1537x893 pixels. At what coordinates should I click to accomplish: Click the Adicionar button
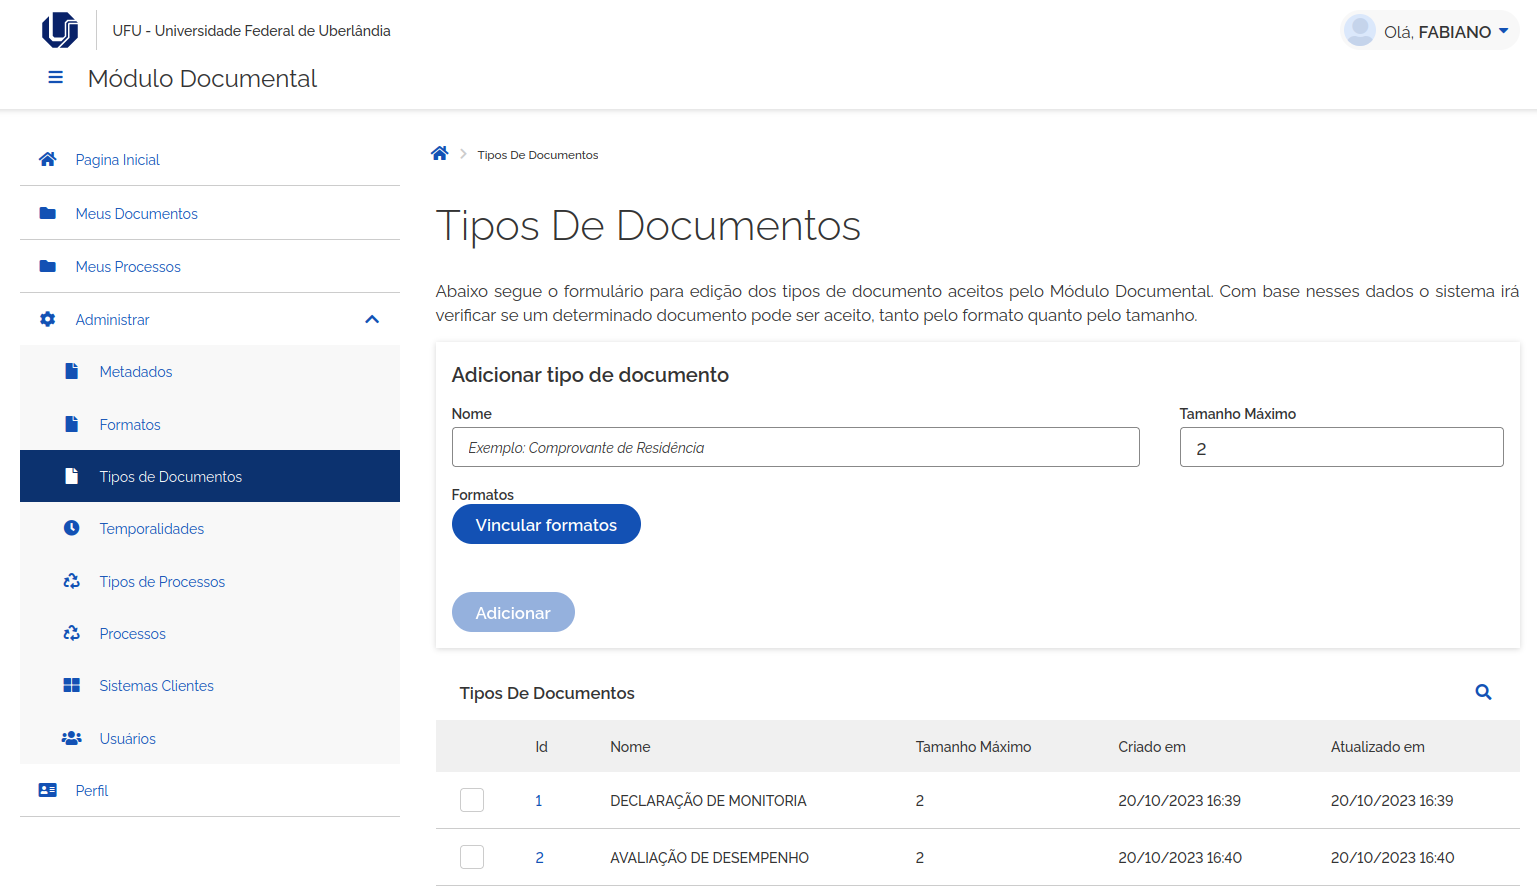[513, 612]
